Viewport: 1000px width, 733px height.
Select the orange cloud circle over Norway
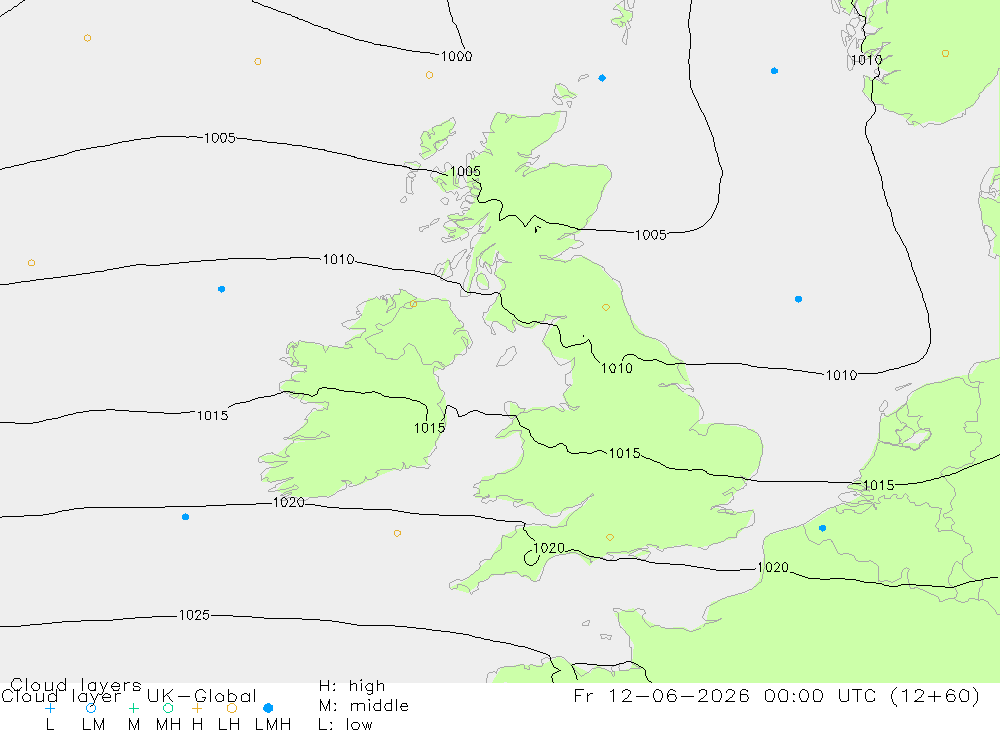pyautogui.click(x=945, y=54)
